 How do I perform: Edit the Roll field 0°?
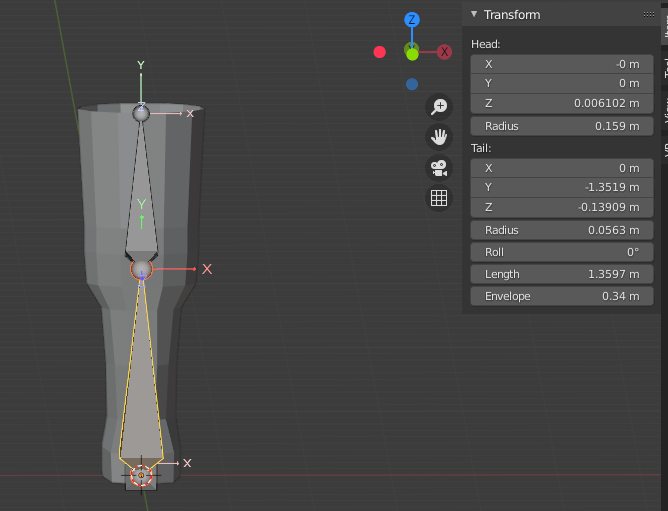tap(562, 252)
